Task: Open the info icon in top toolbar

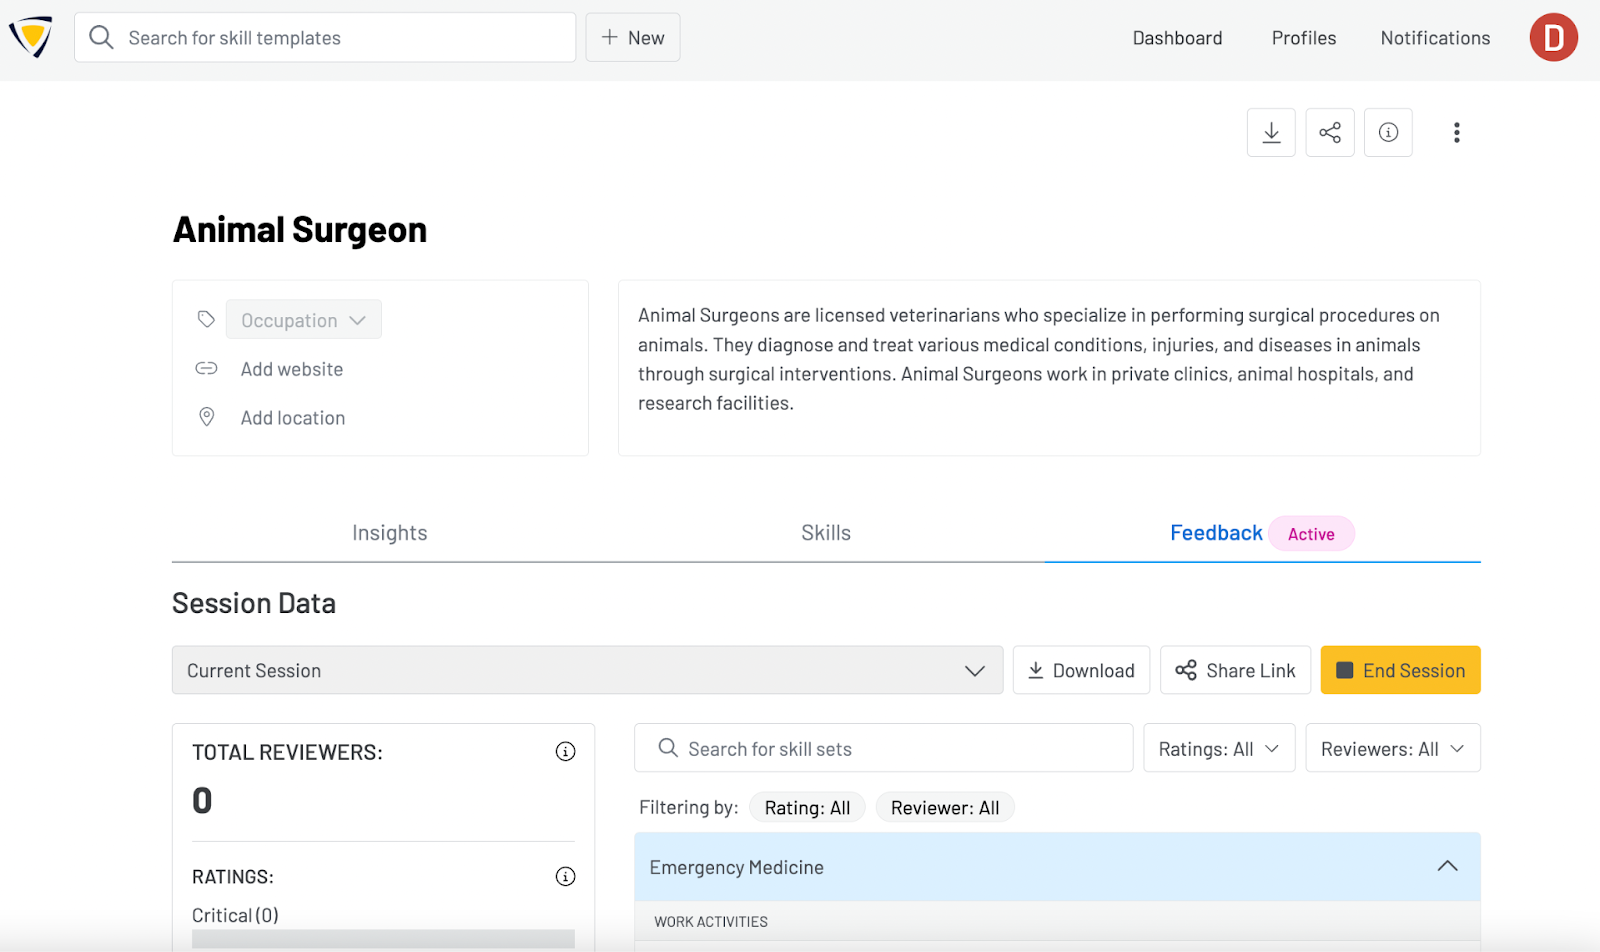Action: (x=1388, y=133)
